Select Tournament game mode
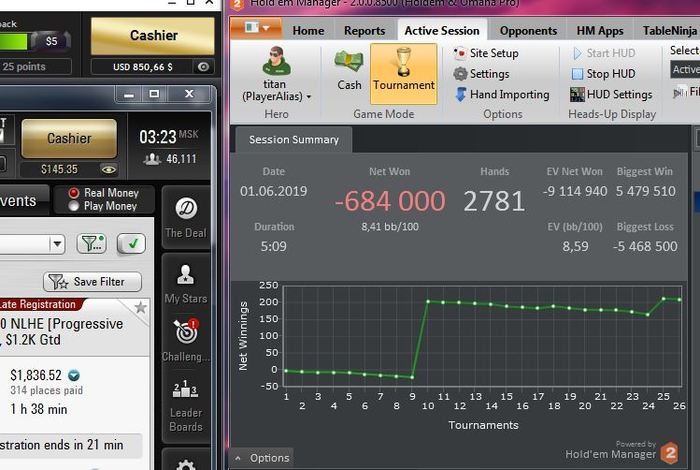The height and width of the screenshot is (470, 700). [x=404, y=74]
